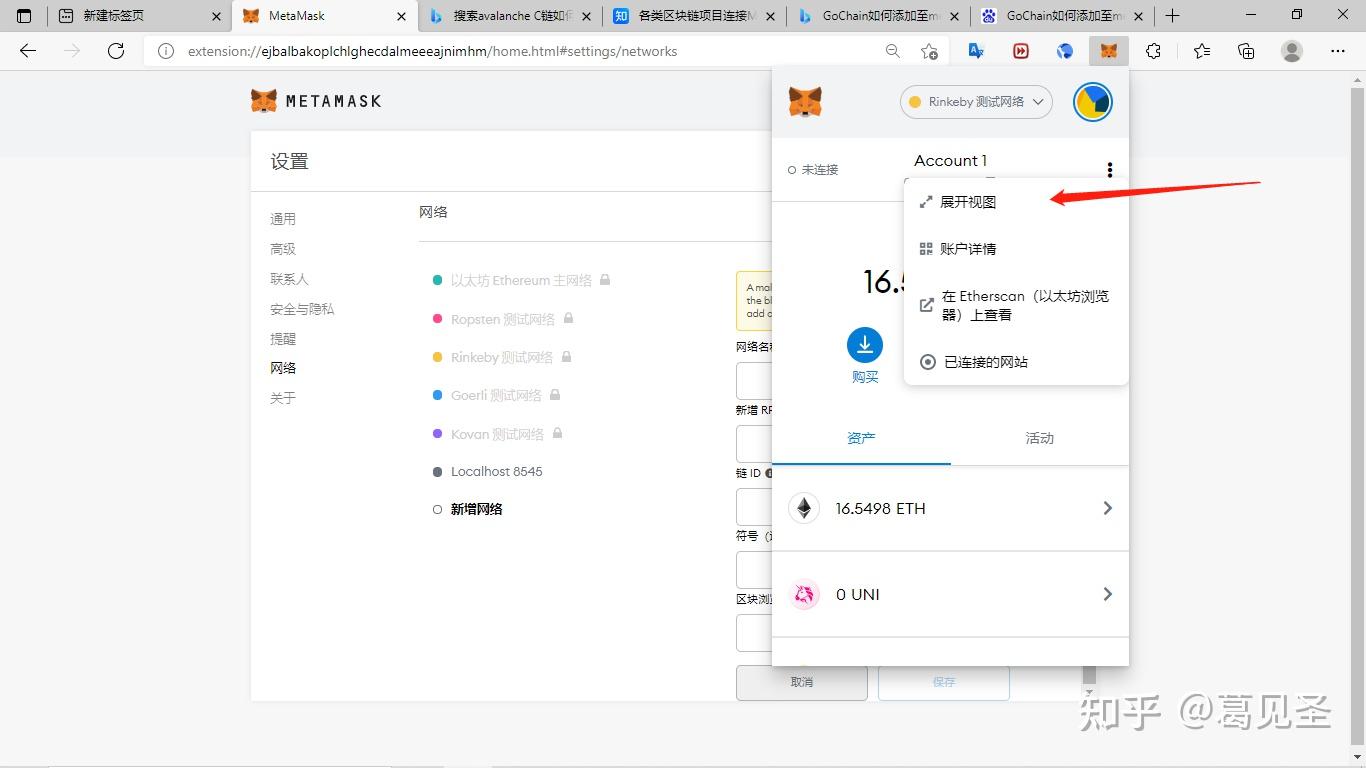Select Account details menu entry

pos(1016,249)
